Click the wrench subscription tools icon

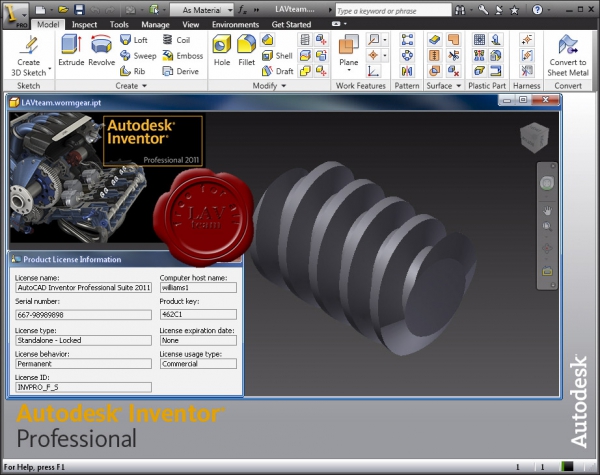pos(483,10)
